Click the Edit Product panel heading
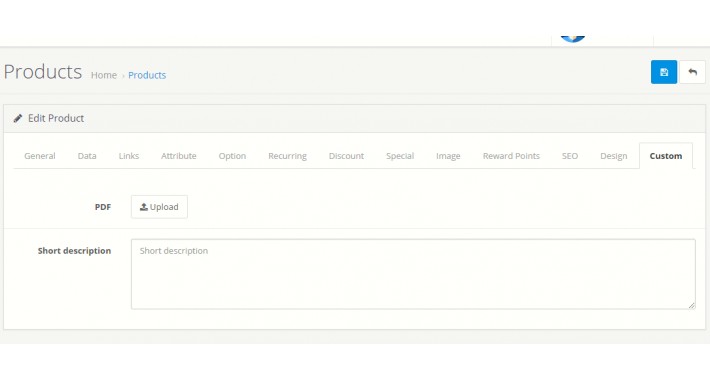Image resolution: width=710 pixels, height=380 pixels. point(56,118)
